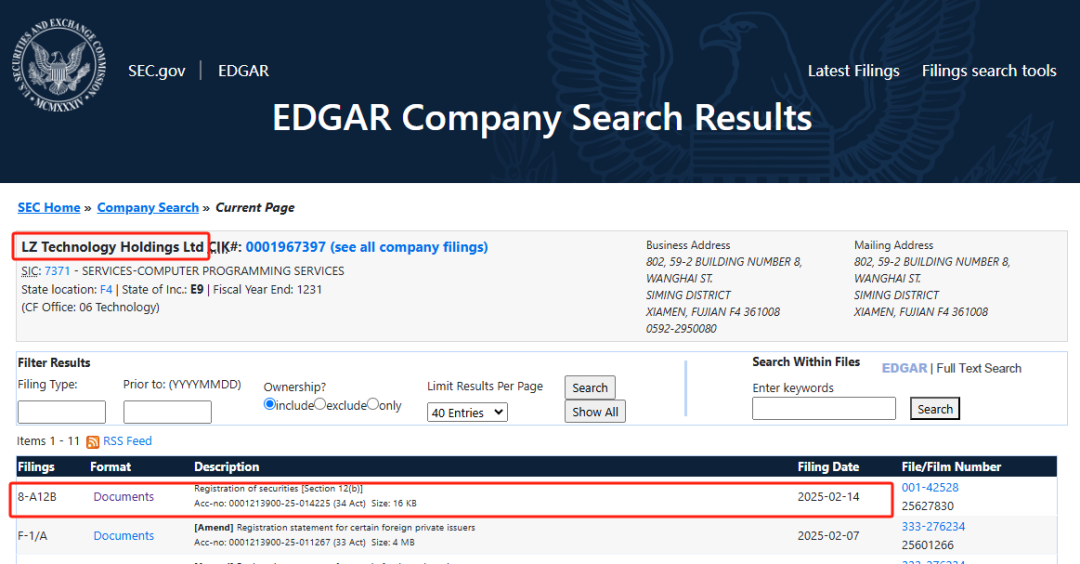
Task: Open Filings search tools
Action: (x=989, y=70)
